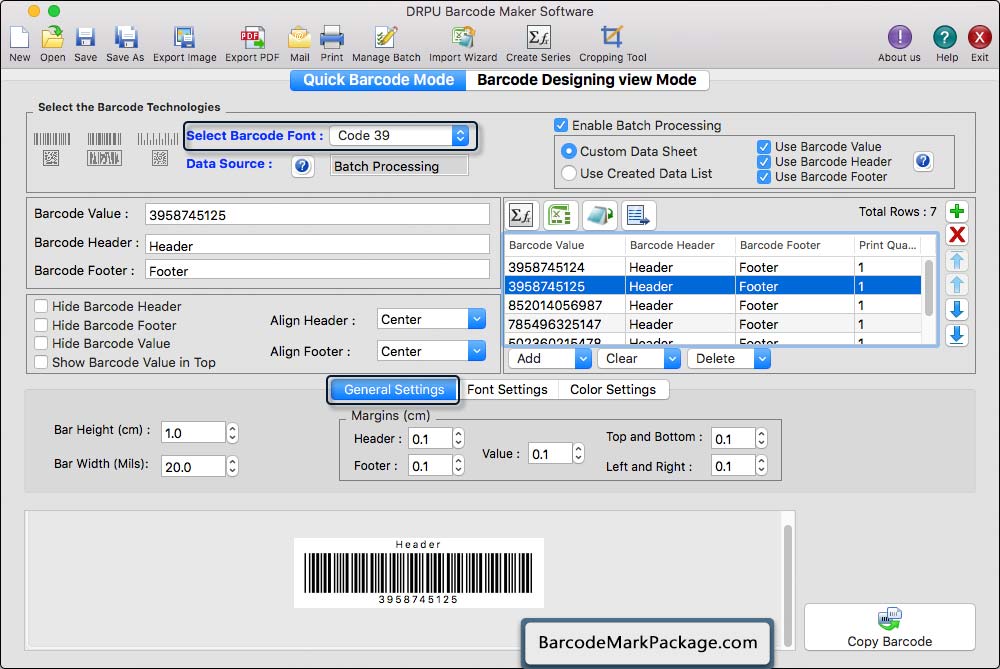Click the Create Series icon

[x=538, y=39]
